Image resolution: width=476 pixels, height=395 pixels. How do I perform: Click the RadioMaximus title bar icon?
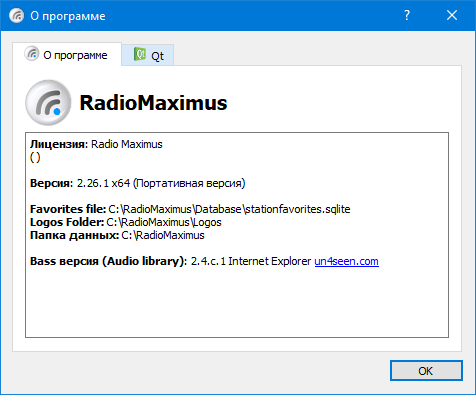click(x=16, y=15)
